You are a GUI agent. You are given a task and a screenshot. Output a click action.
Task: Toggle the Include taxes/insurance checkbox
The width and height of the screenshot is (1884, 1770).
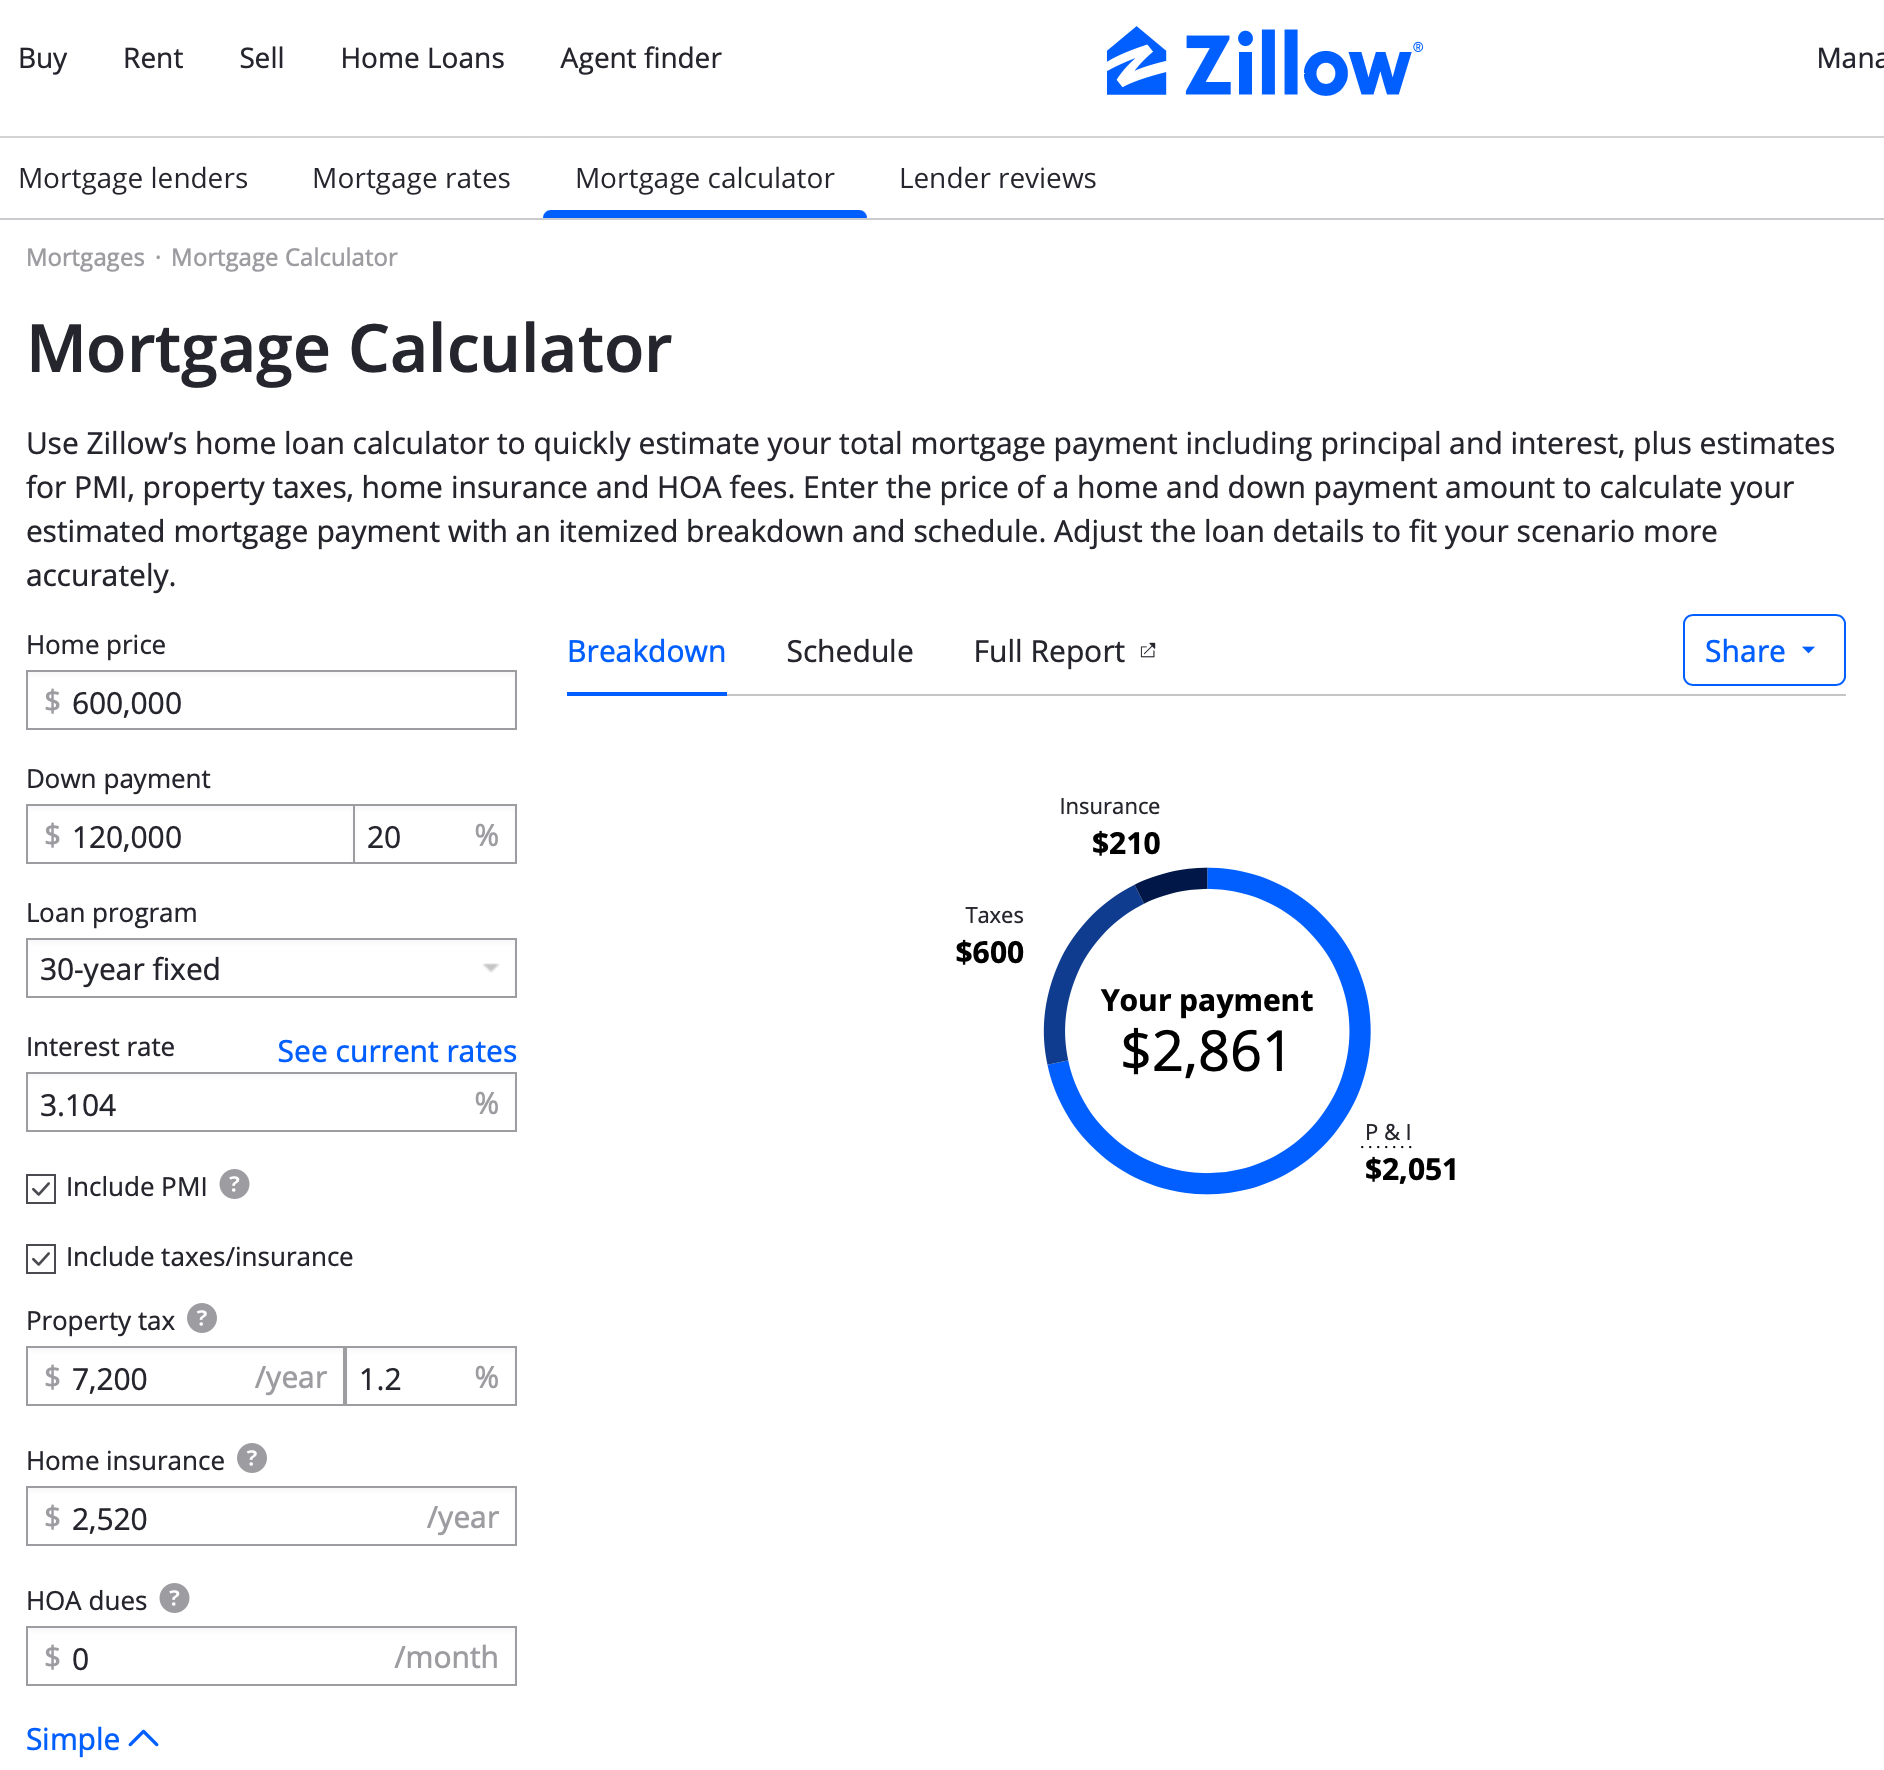(x=41, y=1258)
